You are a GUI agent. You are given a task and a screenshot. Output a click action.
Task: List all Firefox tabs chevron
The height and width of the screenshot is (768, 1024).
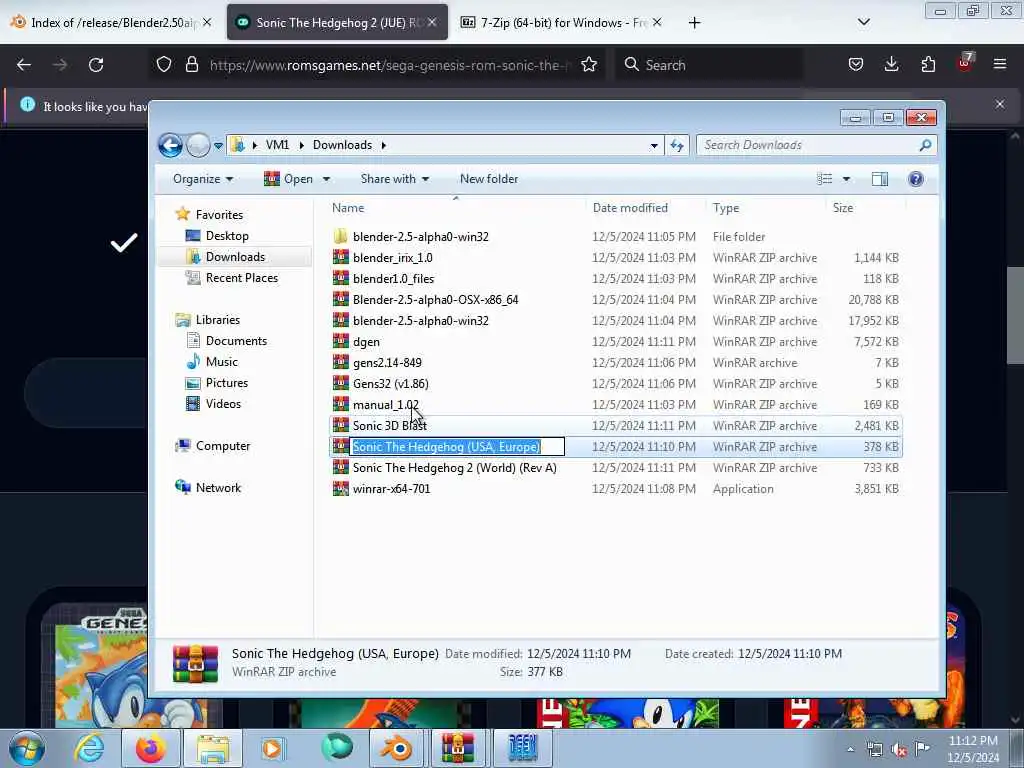863,22
